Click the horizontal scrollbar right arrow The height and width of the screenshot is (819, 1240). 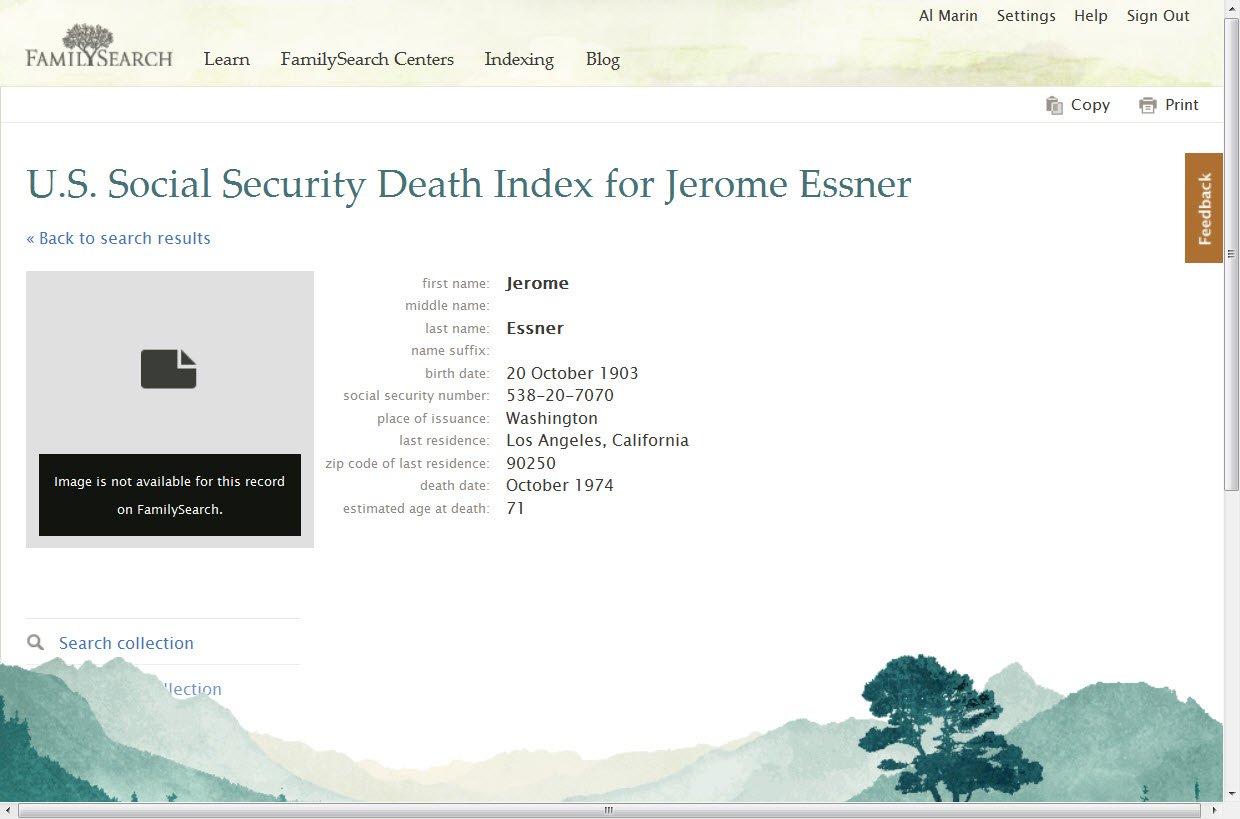[x=1214, y=811]
